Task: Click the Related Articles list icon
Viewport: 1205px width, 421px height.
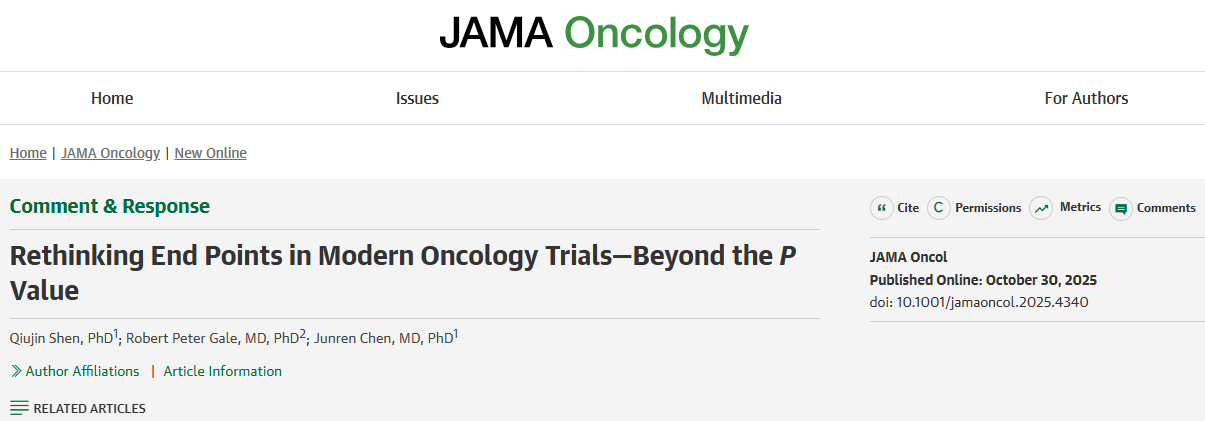Action: pyautogui.click(x=19, y=408)
